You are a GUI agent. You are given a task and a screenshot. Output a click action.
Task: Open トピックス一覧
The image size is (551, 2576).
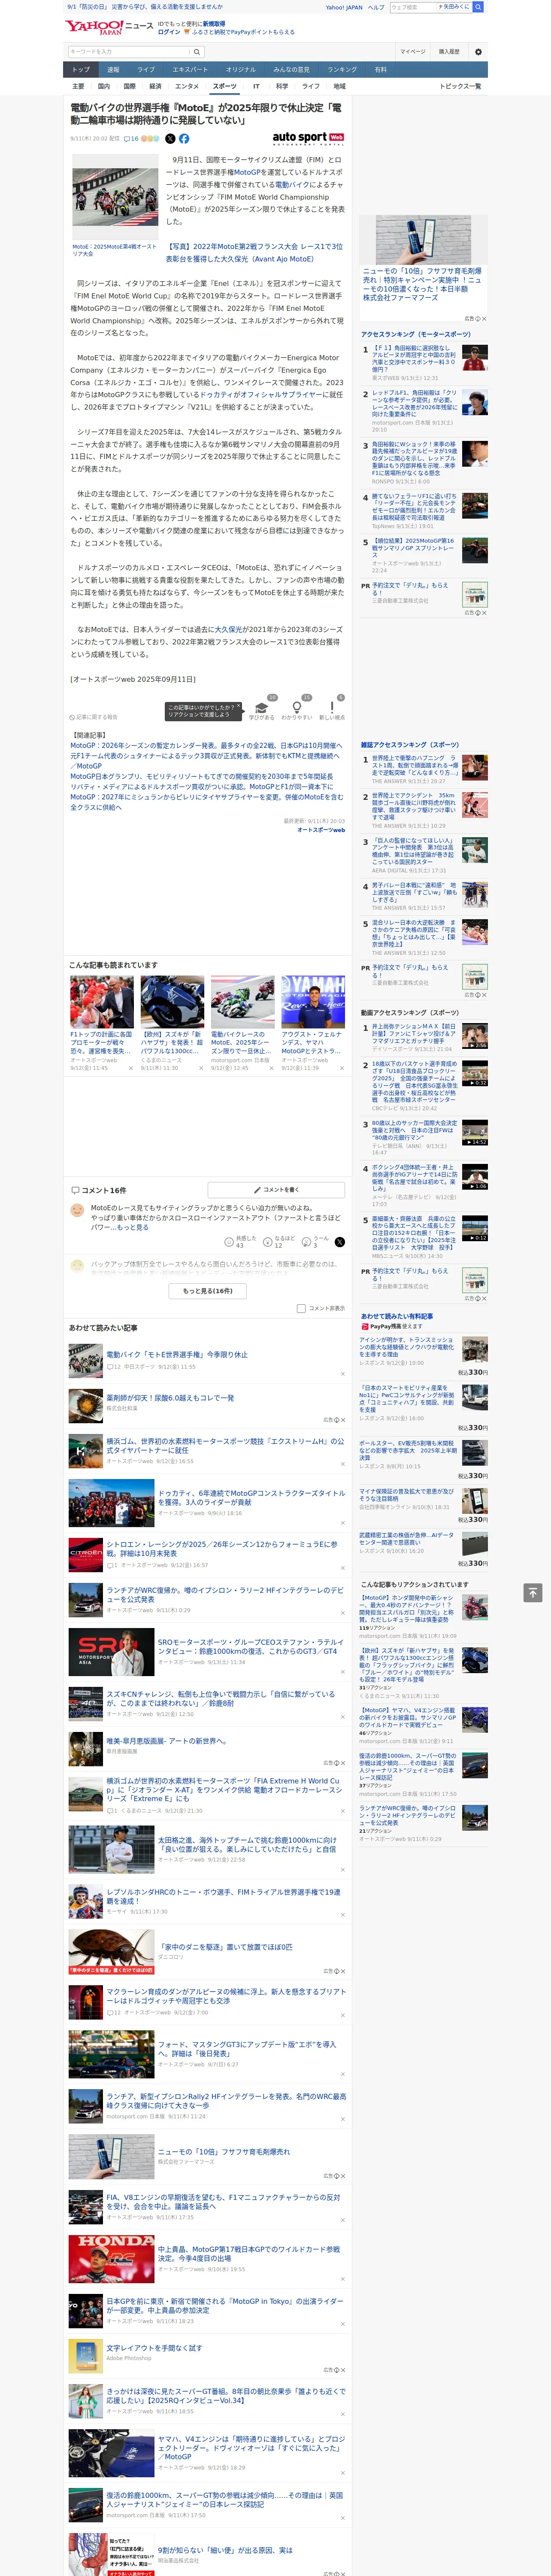[x=460, y=86]
